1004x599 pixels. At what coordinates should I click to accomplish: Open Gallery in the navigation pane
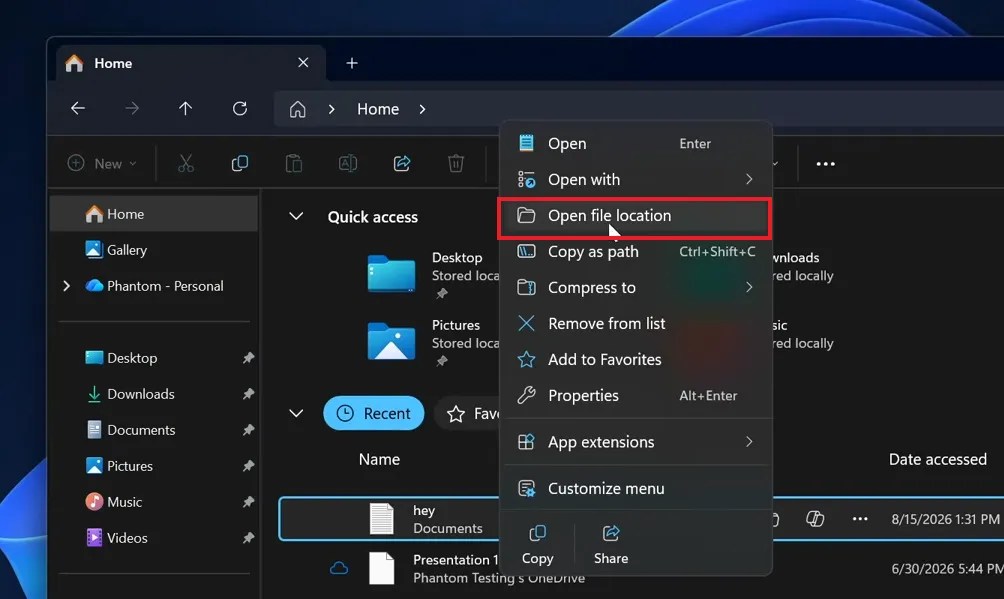(154, 250)
